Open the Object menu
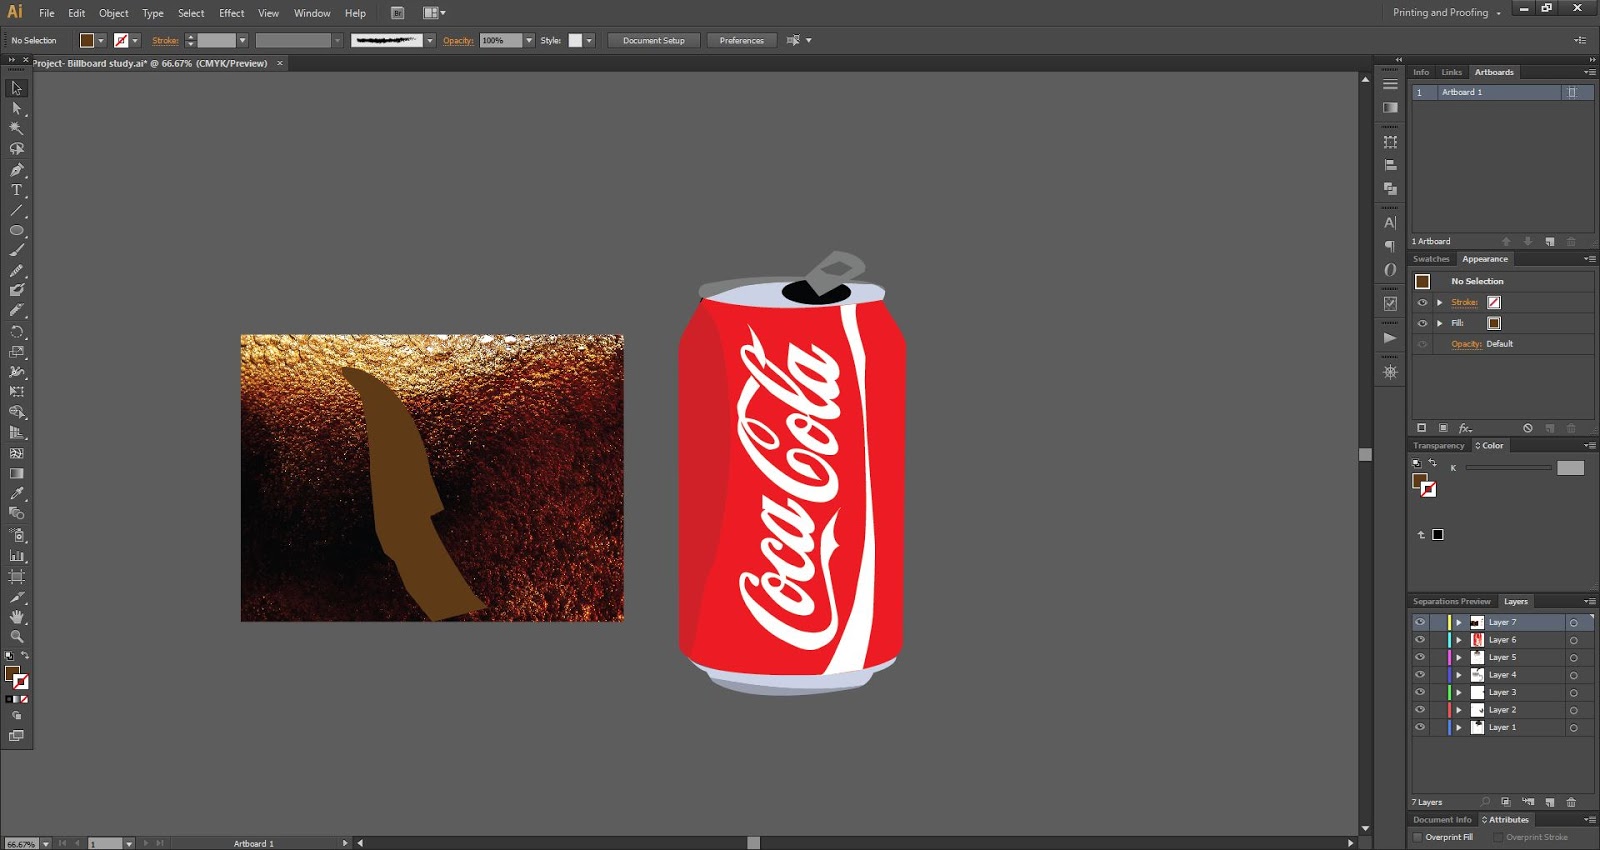This screenshot has width=1600, height=850. (x=114, y=13)
